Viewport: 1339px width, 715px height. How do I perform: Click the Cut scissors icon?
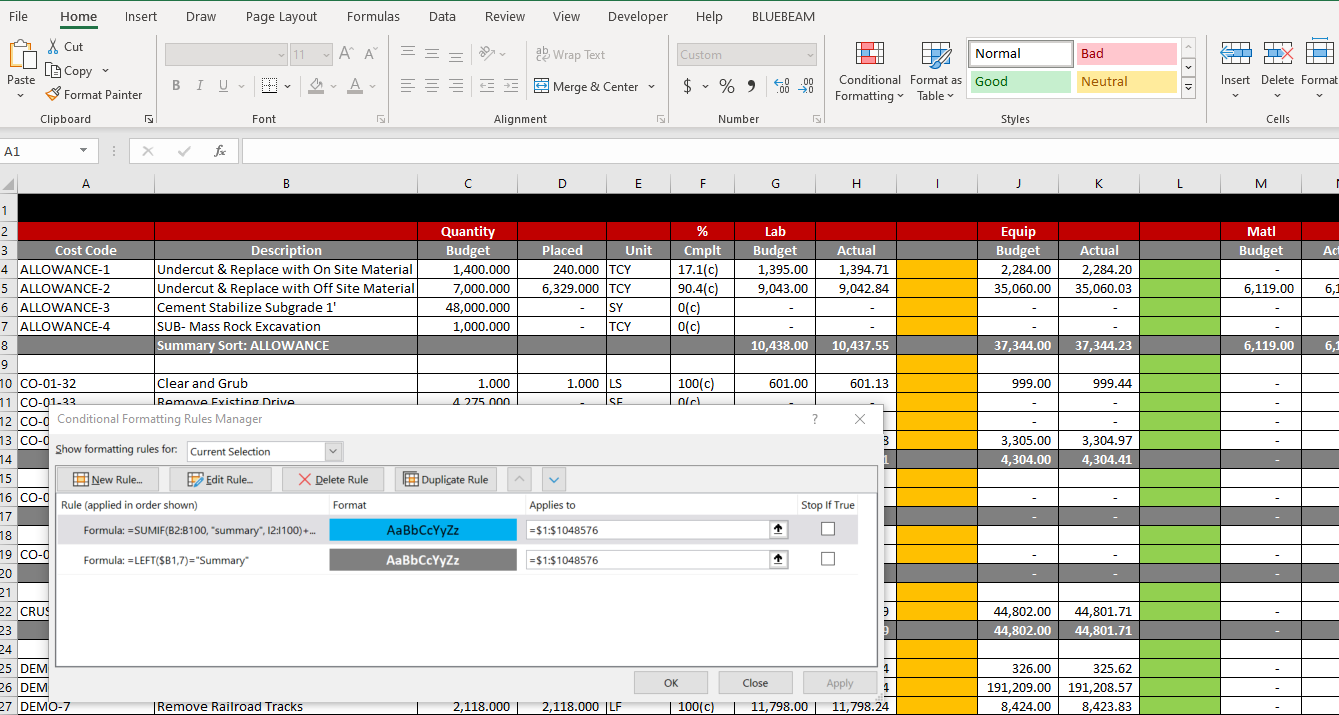tap(54, 47)
